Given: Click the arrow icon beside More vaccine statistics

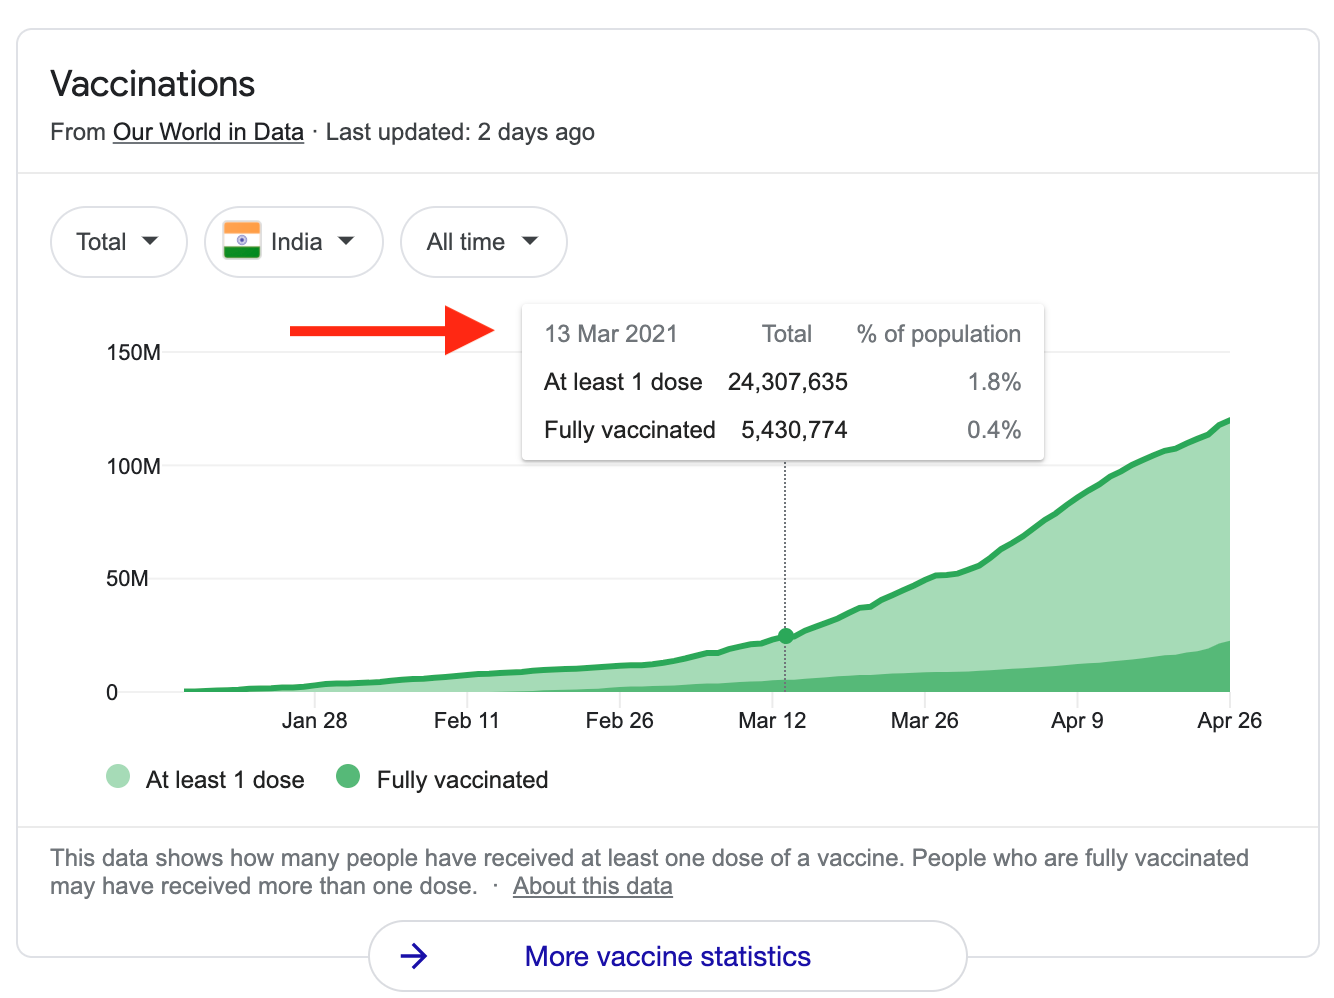Looking at the screenshot, I should point(414,957).
